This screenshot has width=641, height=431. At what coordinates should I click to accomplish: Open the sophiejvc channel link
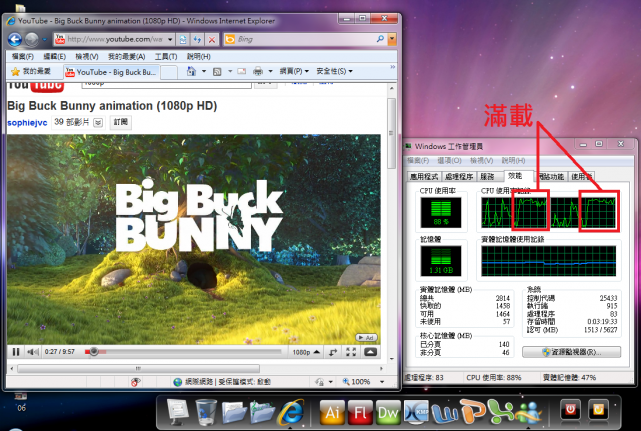(x=27, y=122)
